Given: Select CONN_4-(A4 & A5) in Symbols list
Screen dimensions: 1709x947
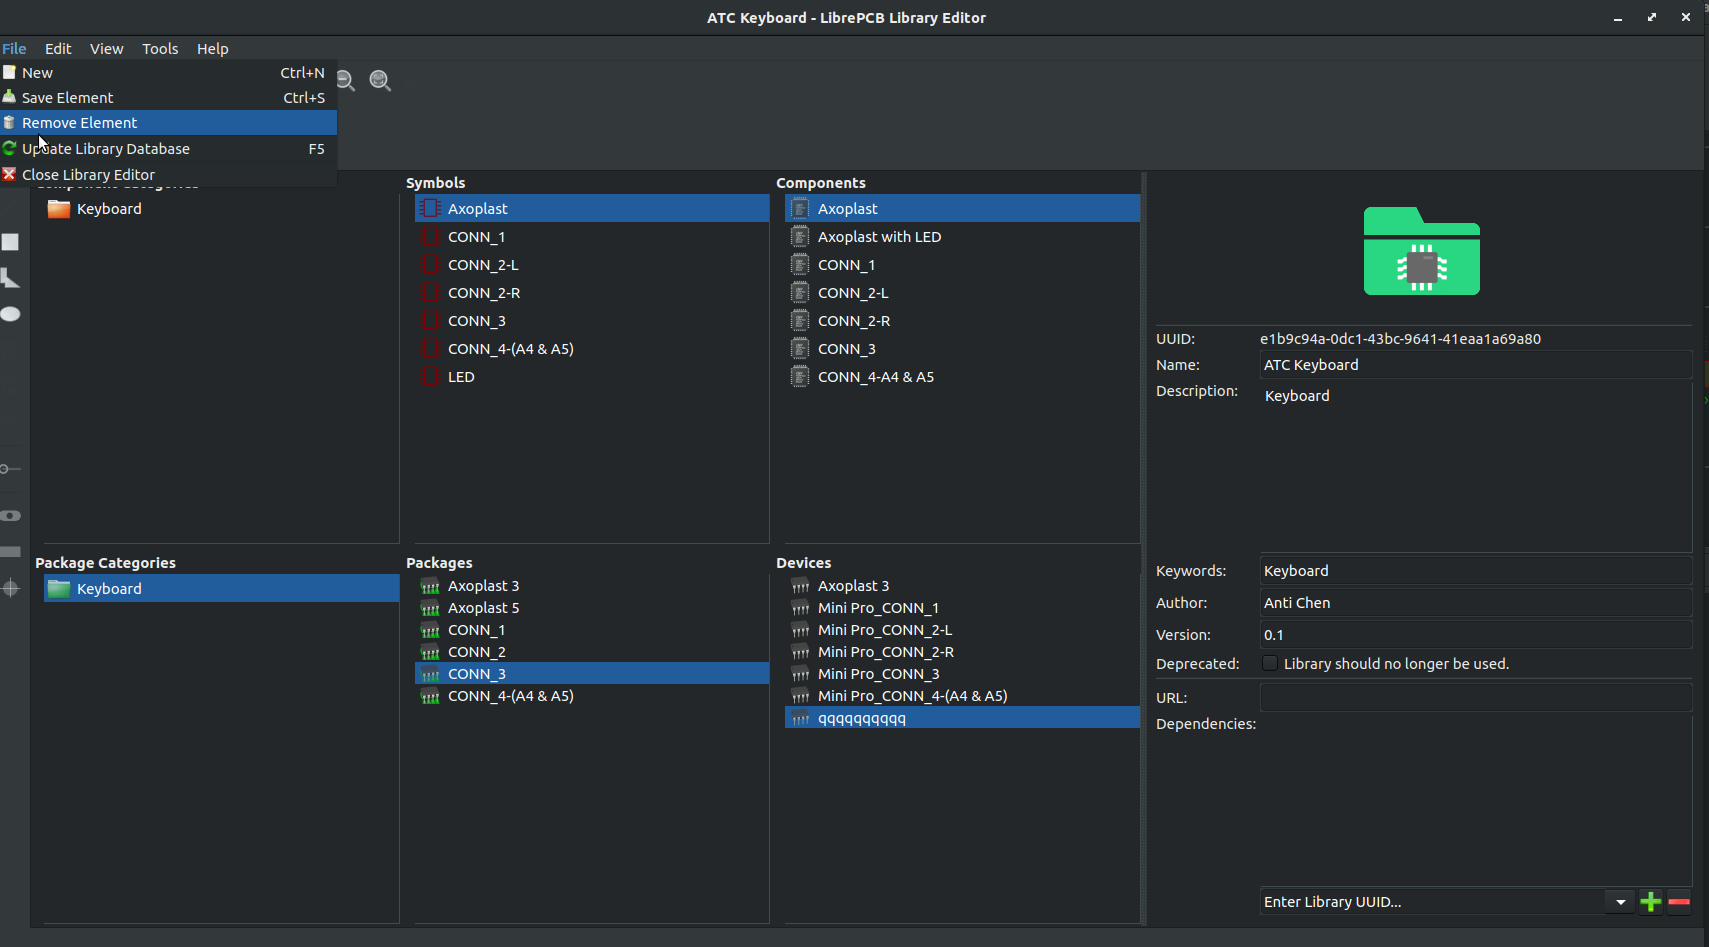Looking at the screenshot, I should 592,349.
